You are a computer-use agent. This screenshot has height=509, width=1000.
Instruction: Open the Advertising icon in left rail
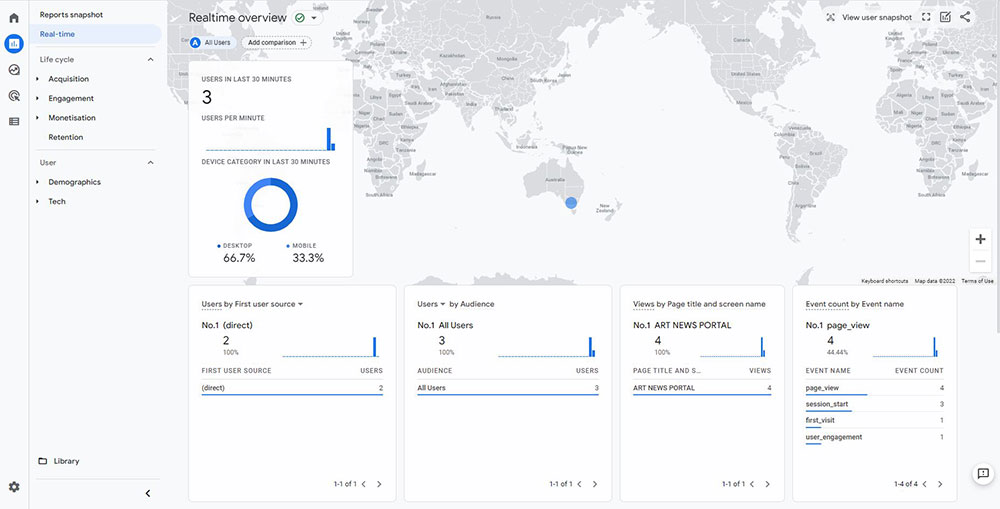(14, 96)
